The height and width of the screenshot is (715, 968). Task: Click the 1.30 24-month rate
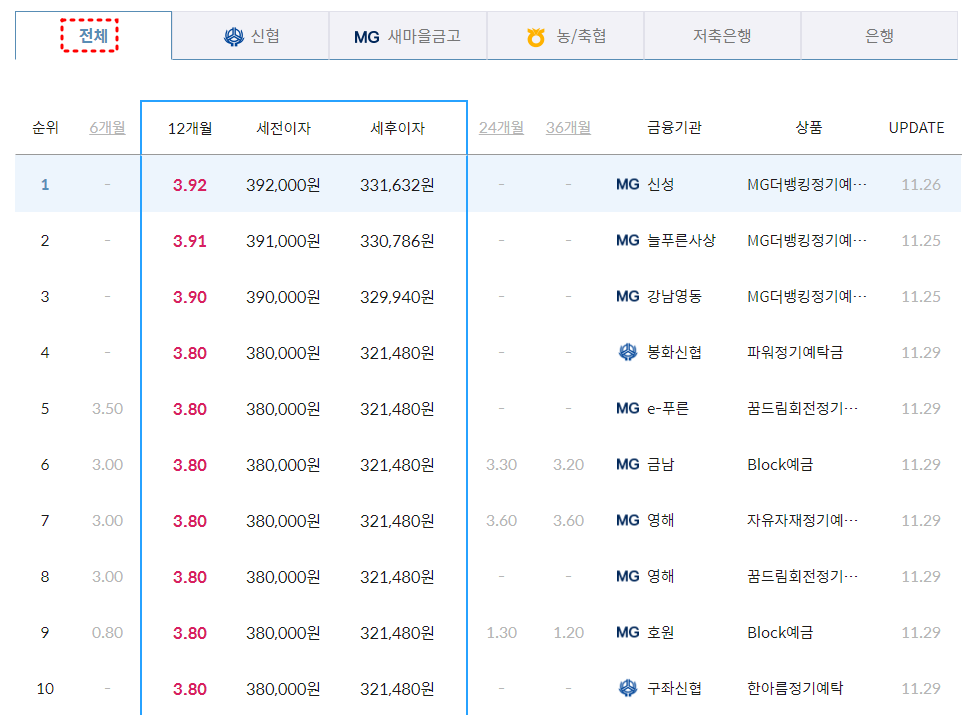tap(501, 633)
